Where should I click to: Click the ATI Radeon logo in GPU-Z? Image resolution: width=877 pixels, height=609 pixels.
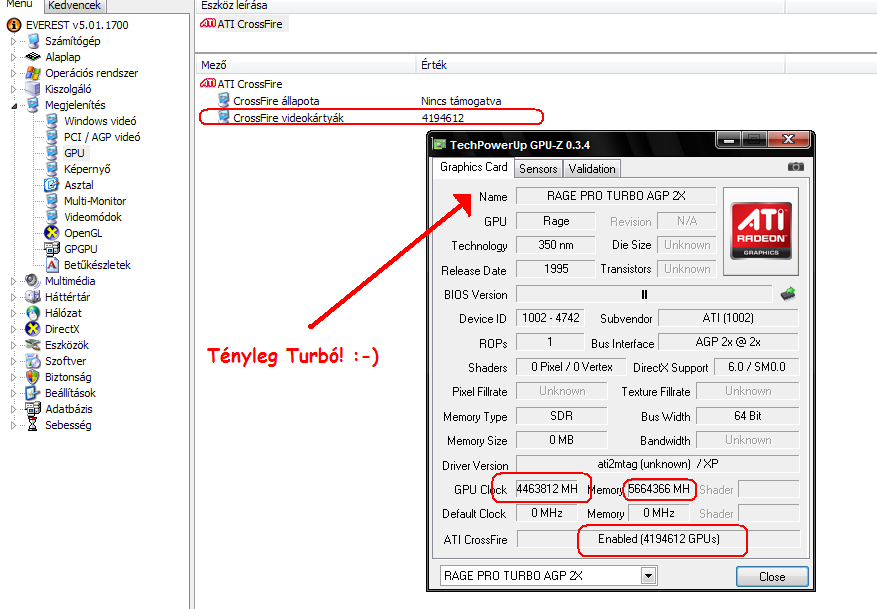pos(761,231)
